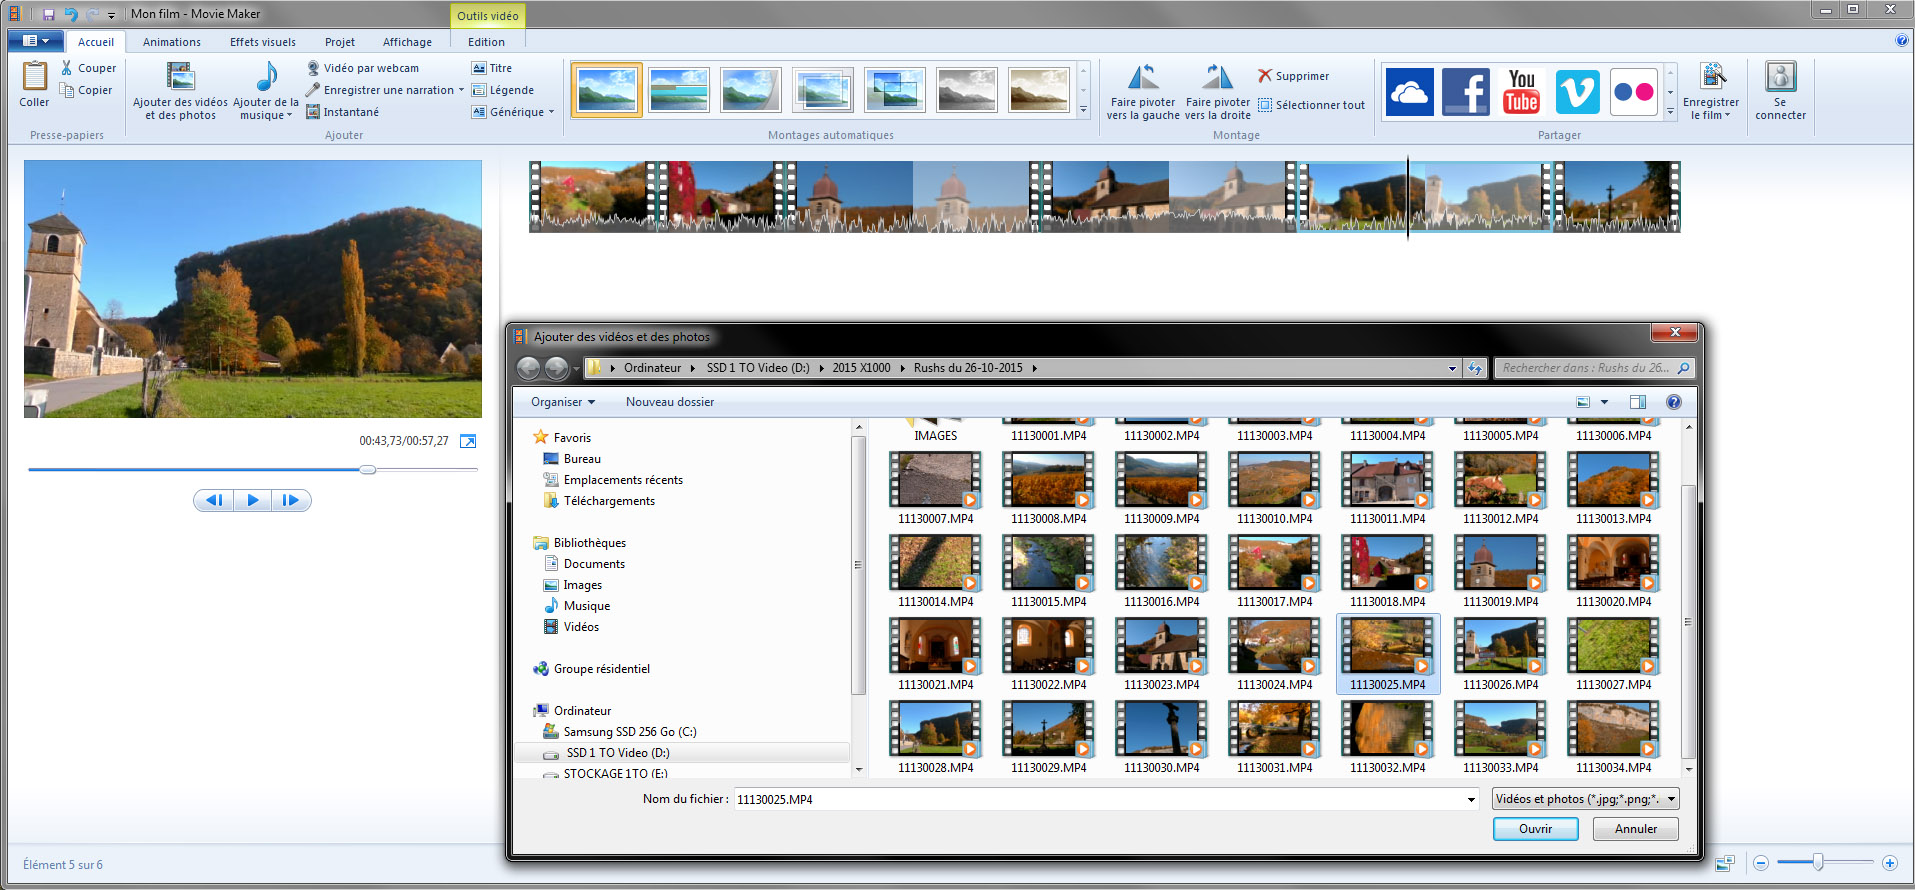Click Nouveau dossier
Viewport: 1915px width, 890px height.
click(670, 402)
